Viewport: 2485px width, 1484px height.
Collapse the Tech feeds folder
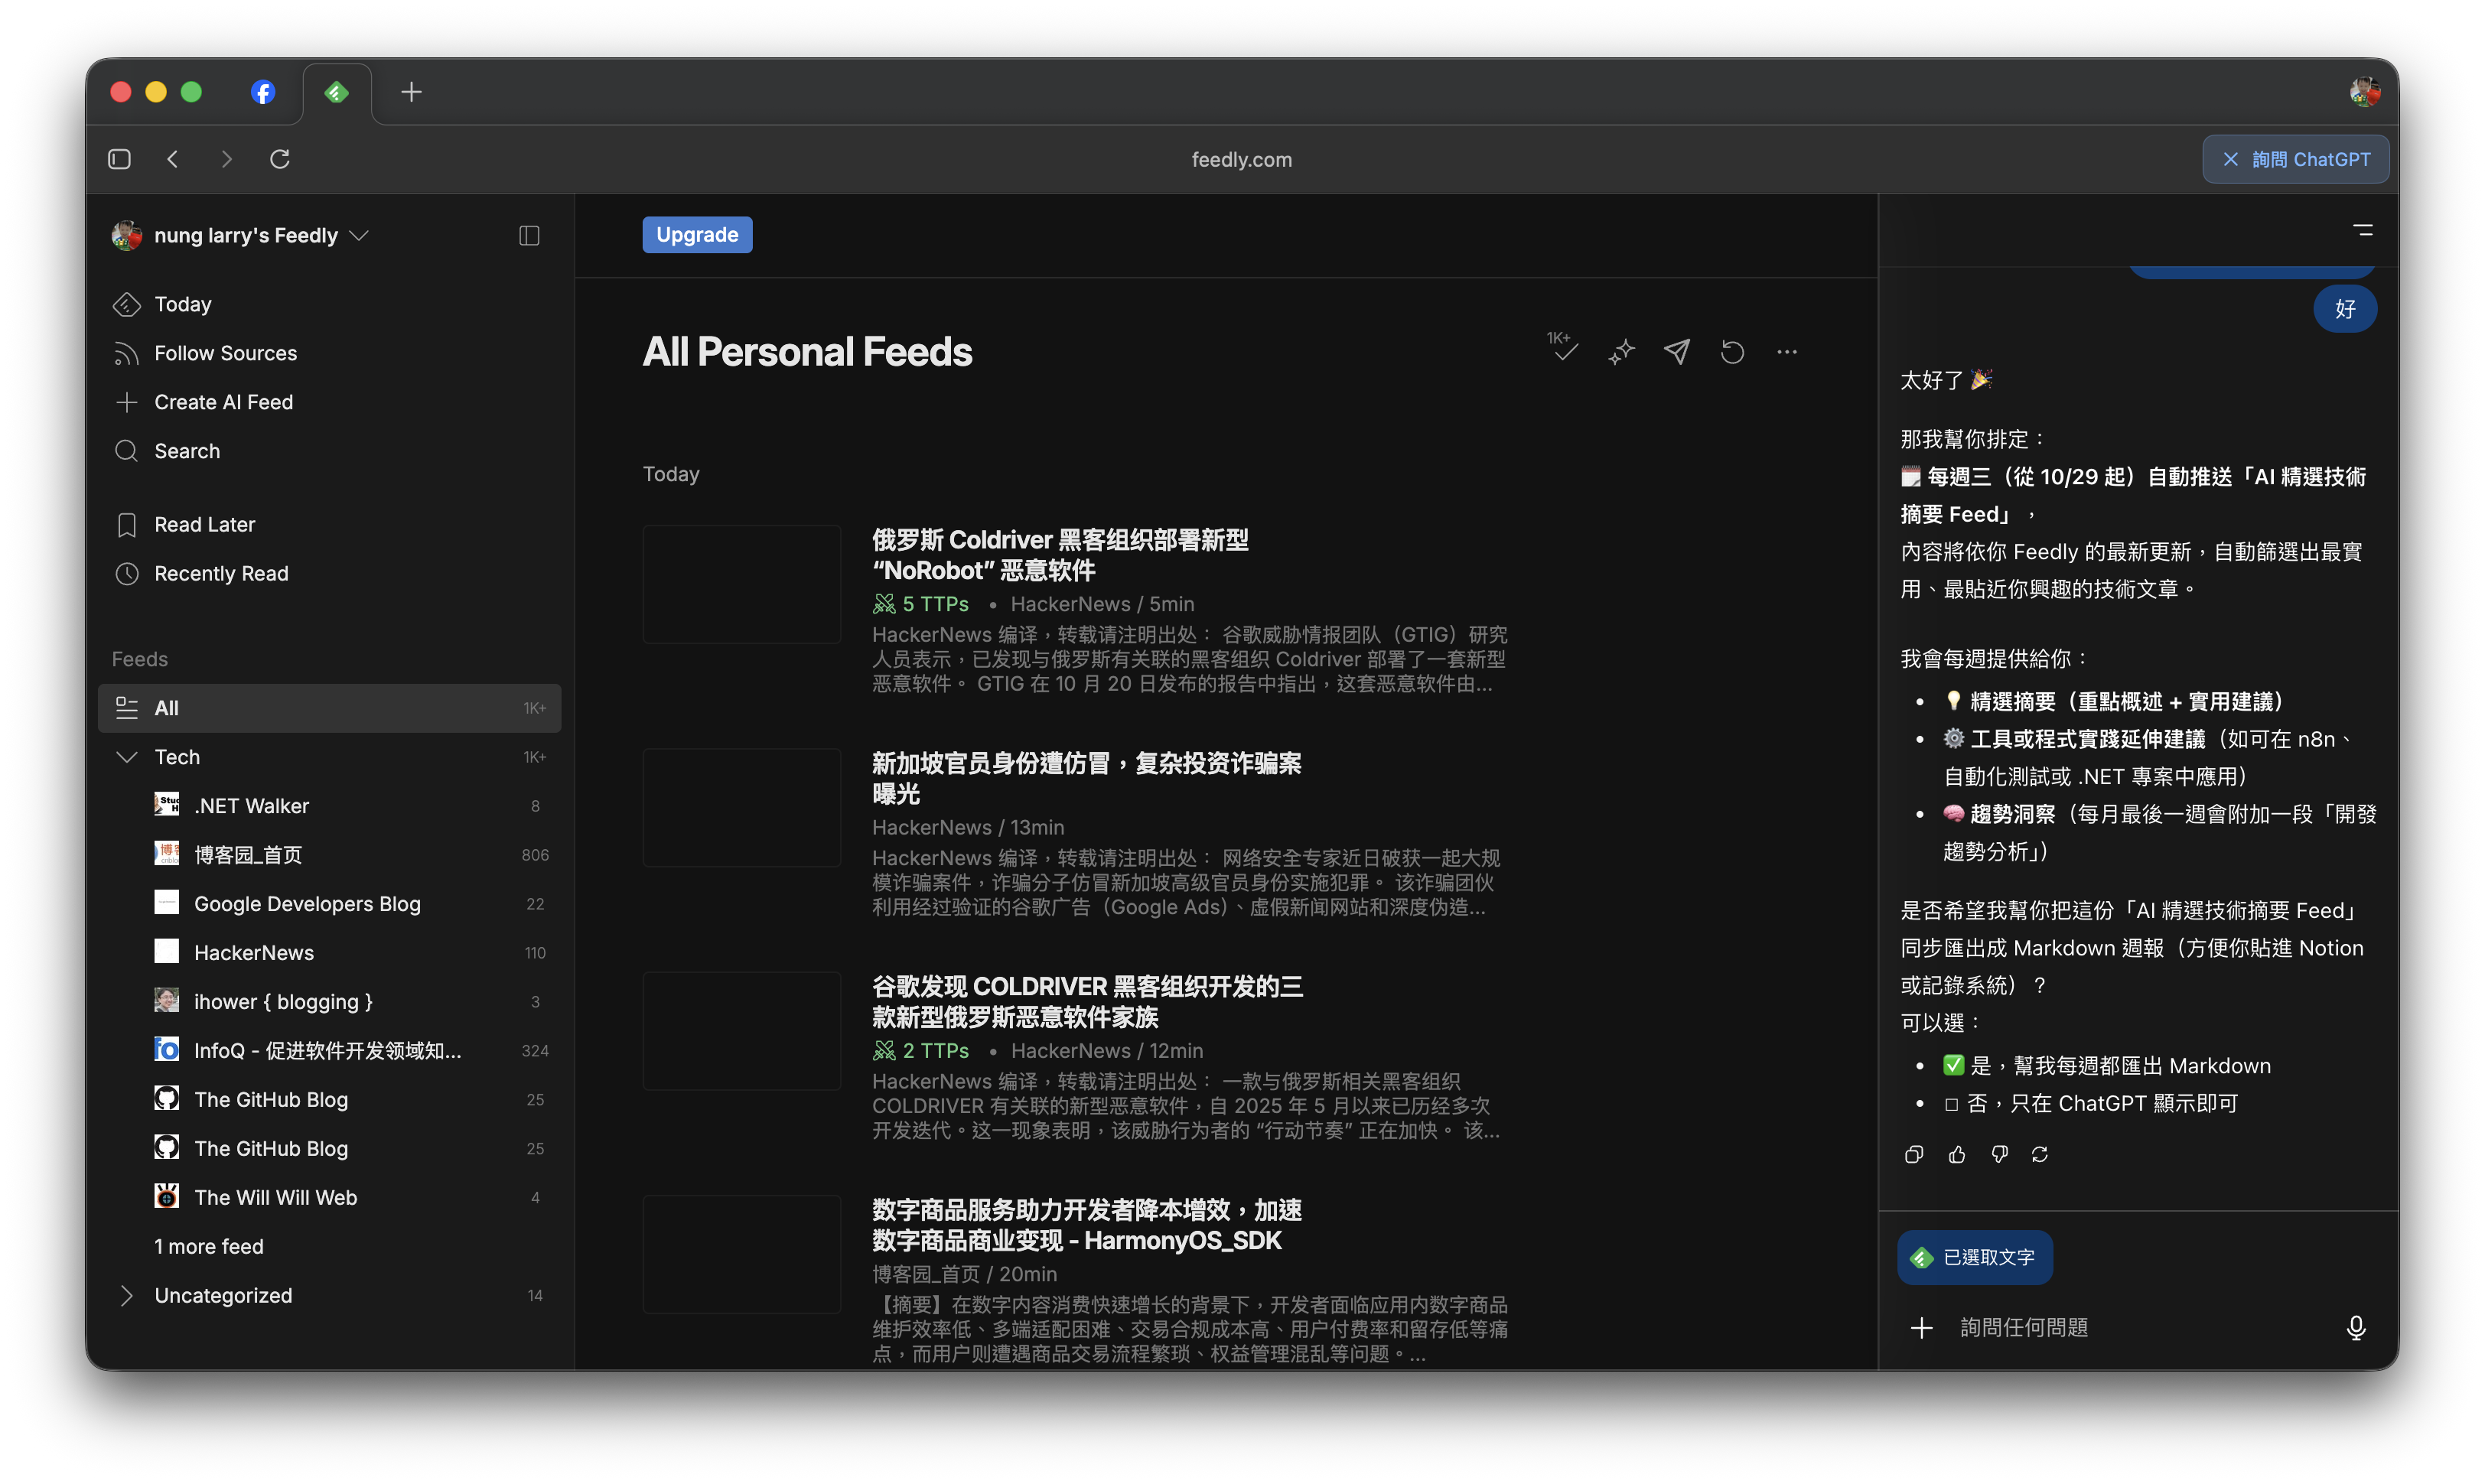[126, 757]
